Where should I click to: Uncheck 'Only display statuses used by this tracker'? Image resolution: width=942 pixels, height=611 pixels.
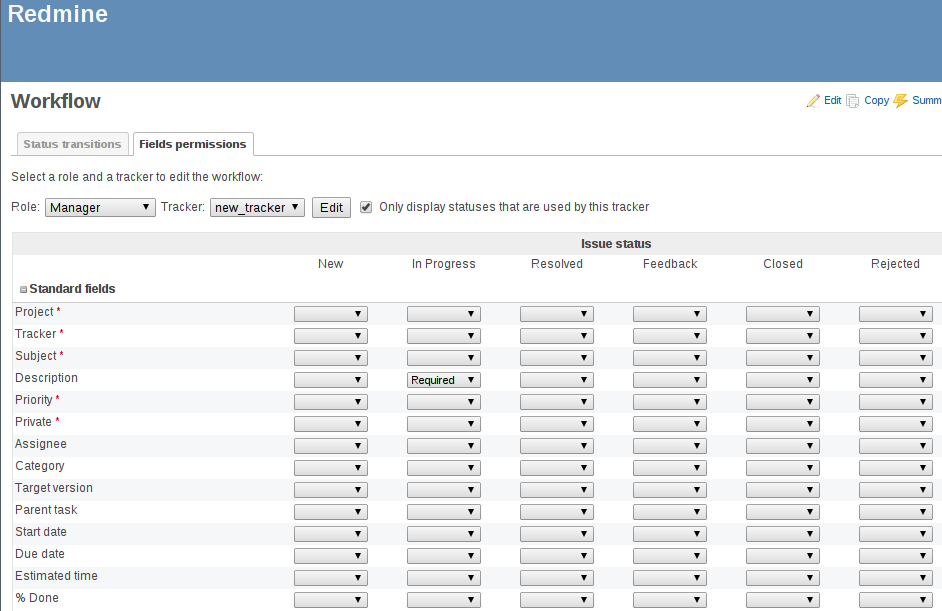pyautogui.click(x=366, y=207)
